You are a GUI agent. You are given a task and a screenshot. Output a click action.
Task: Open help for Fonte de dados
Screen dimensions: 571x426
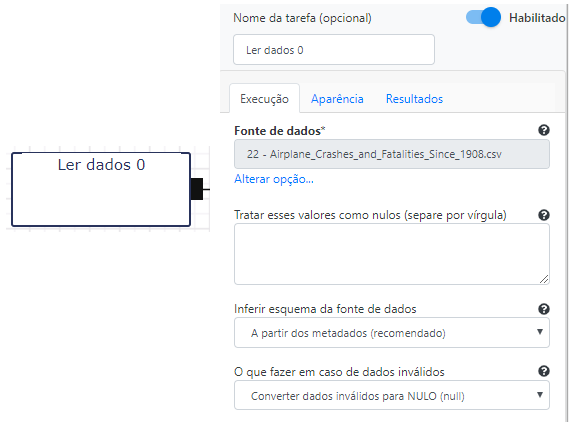click(x=544, y=130)
